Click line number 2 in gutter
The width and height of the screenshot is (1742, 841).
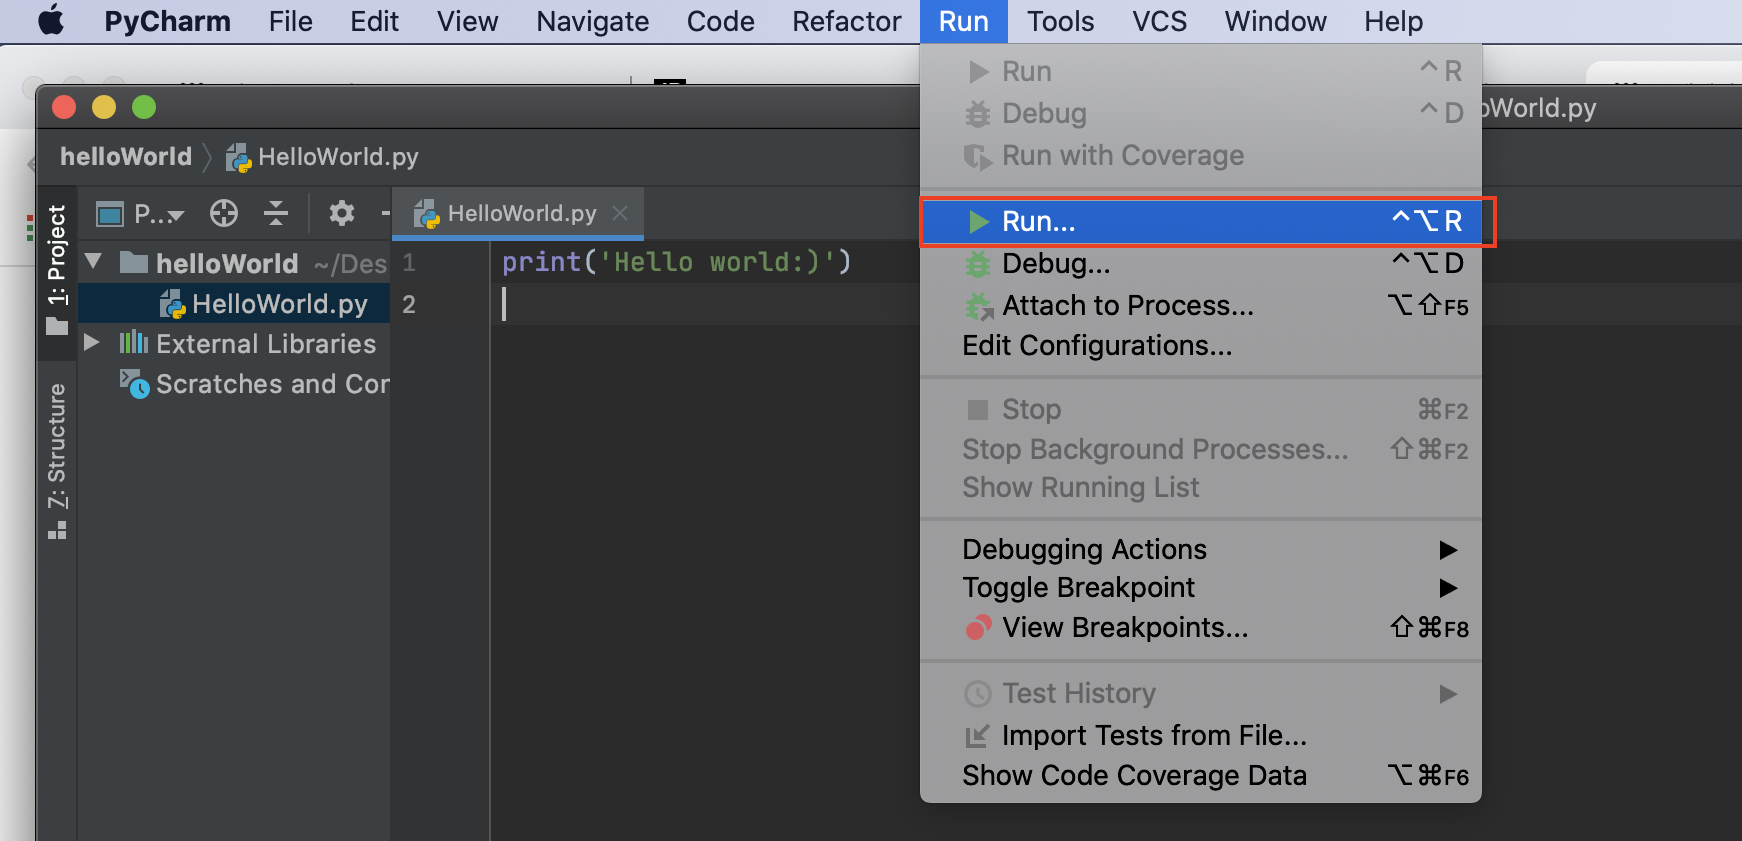click(409, 304)
